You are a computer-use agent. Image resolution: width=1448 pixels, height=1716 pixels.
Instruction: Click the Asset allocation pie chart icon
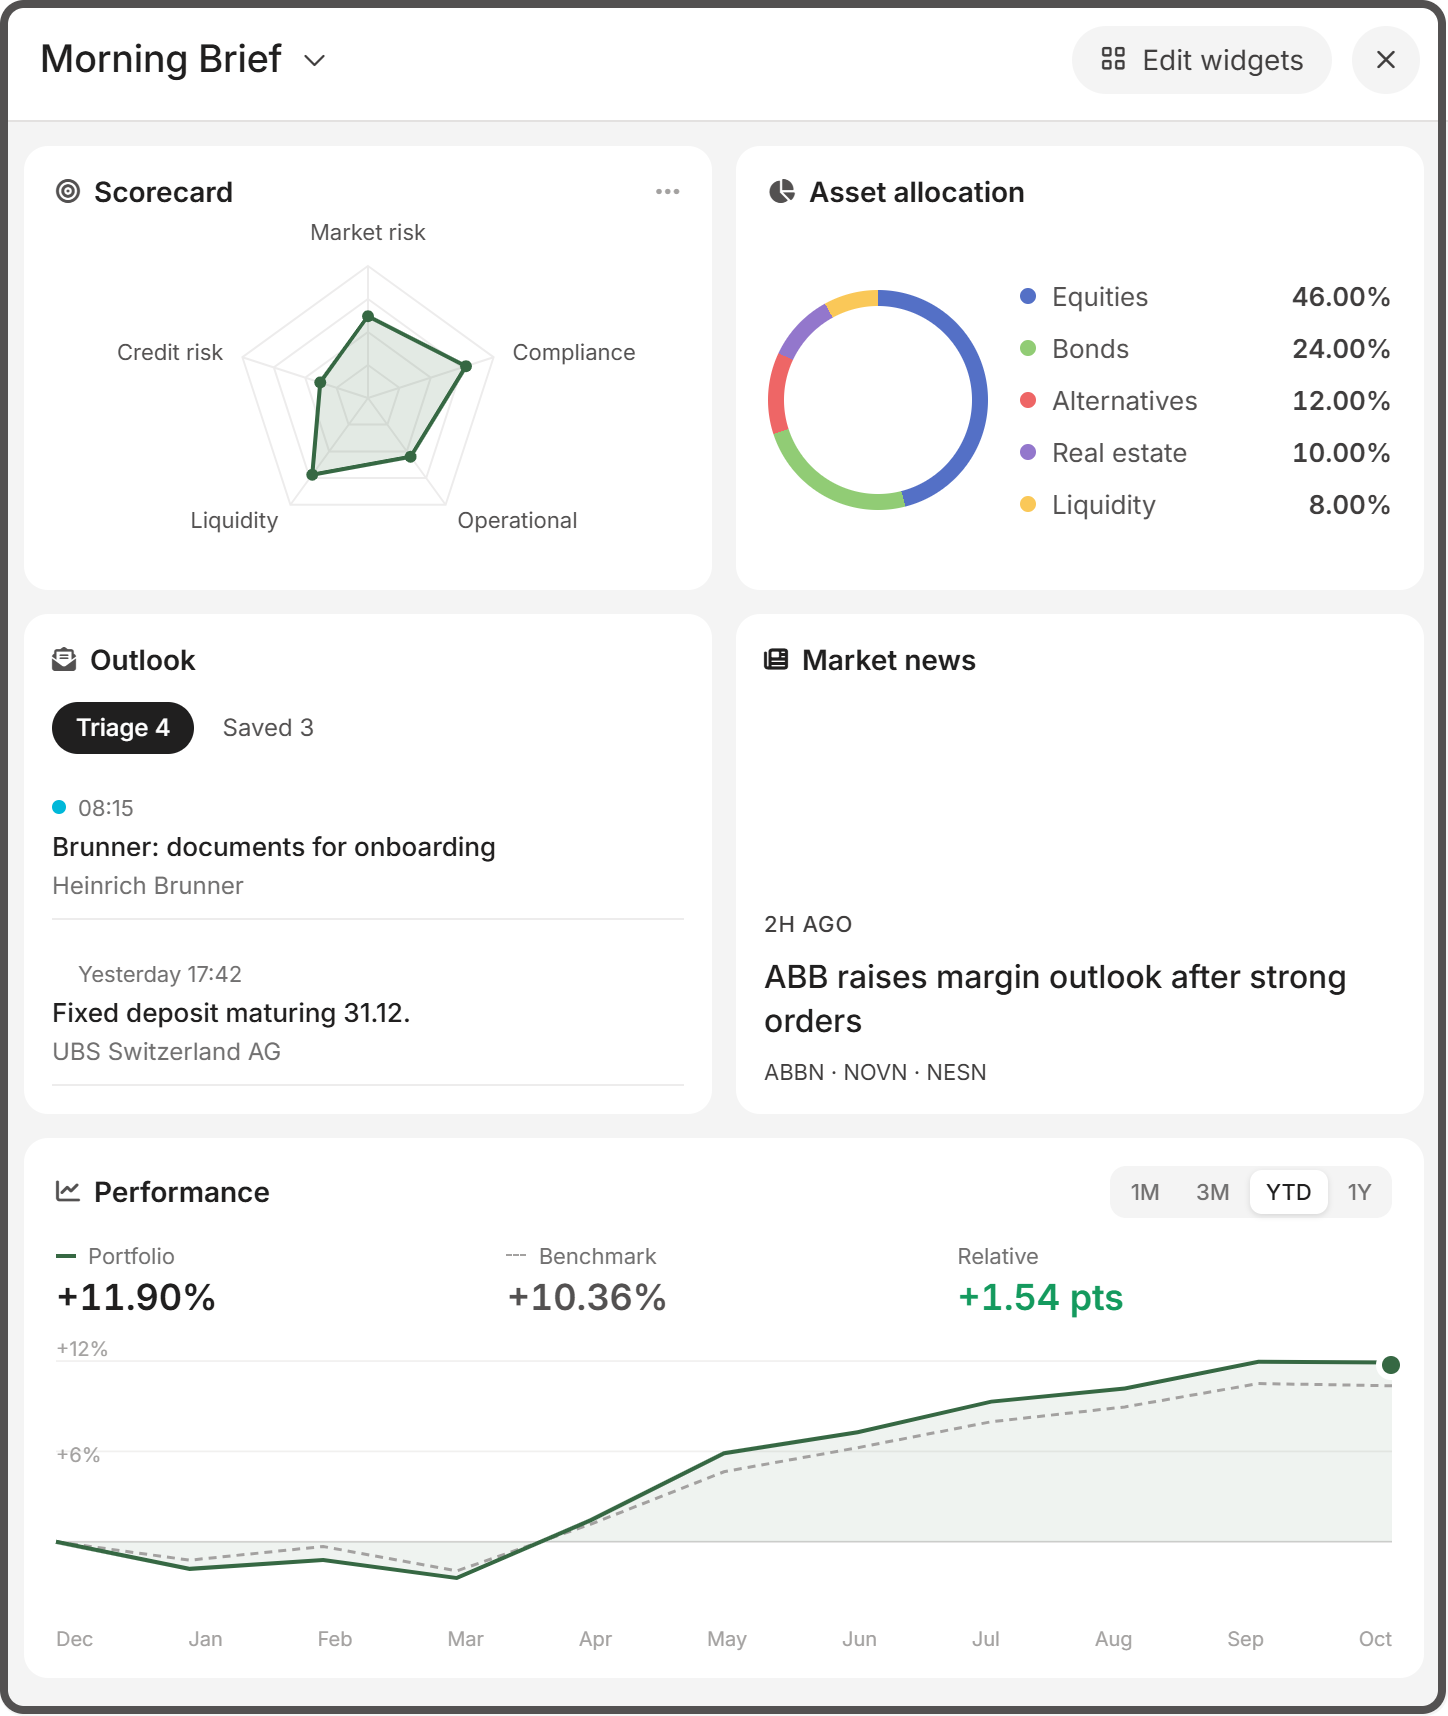click(x=782, y=192)
